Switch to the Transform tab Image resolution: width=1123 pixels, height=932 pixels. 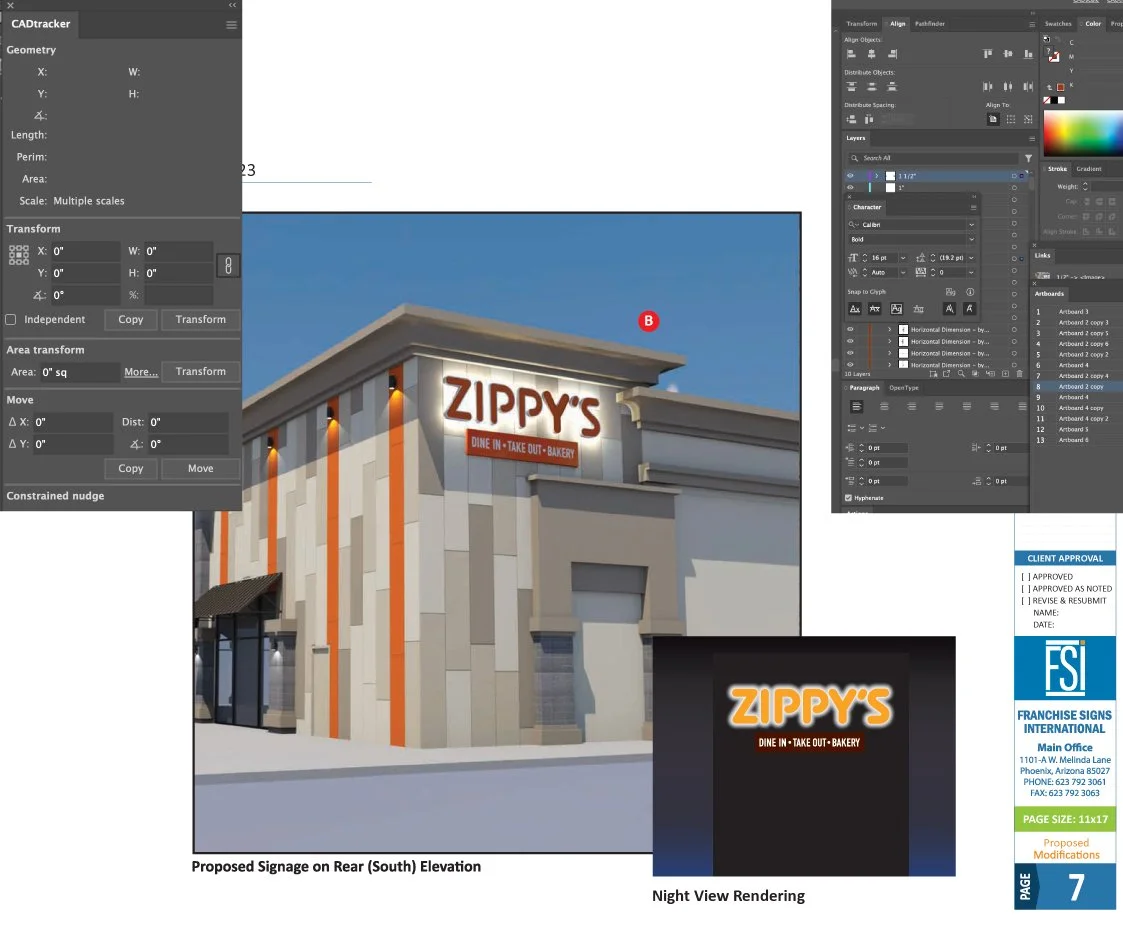tap(862, 24)
